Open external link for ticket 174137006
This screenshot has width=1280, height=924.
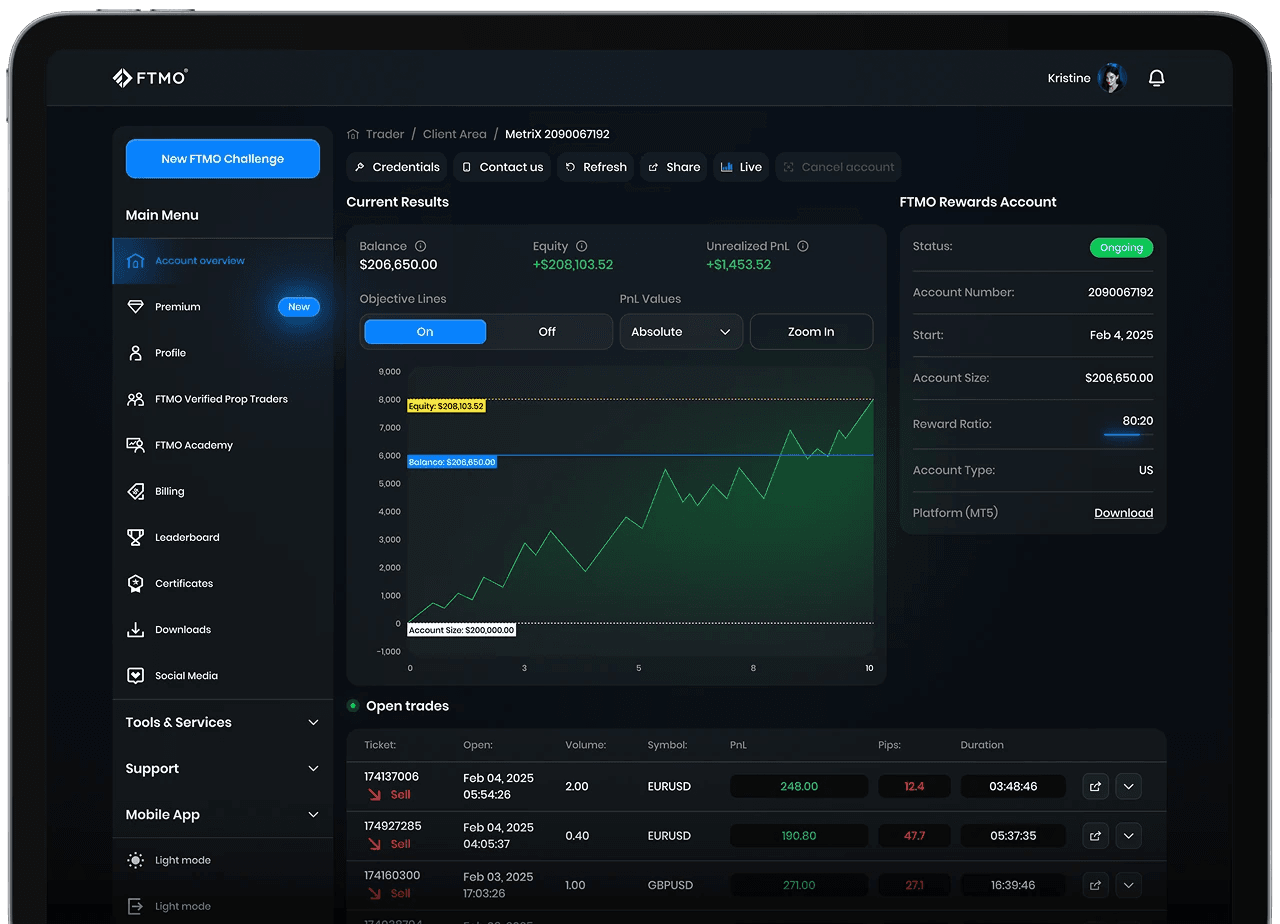(1096, 786)
